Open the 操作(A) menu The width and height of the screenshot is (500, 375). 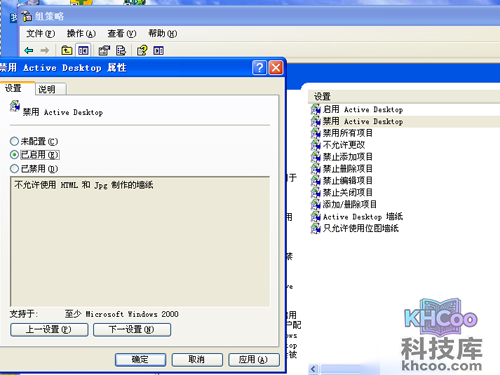tap(81, 34)
